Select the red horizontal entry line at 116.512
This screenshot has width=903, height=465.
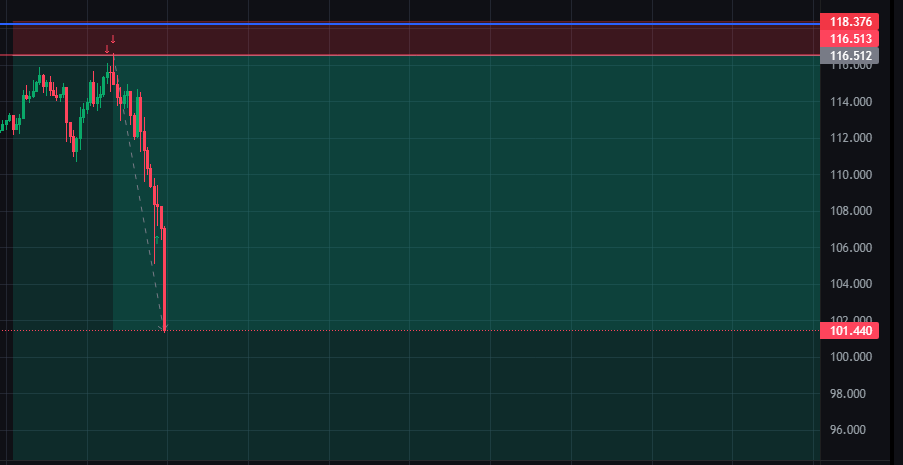[x=410, y=55]
